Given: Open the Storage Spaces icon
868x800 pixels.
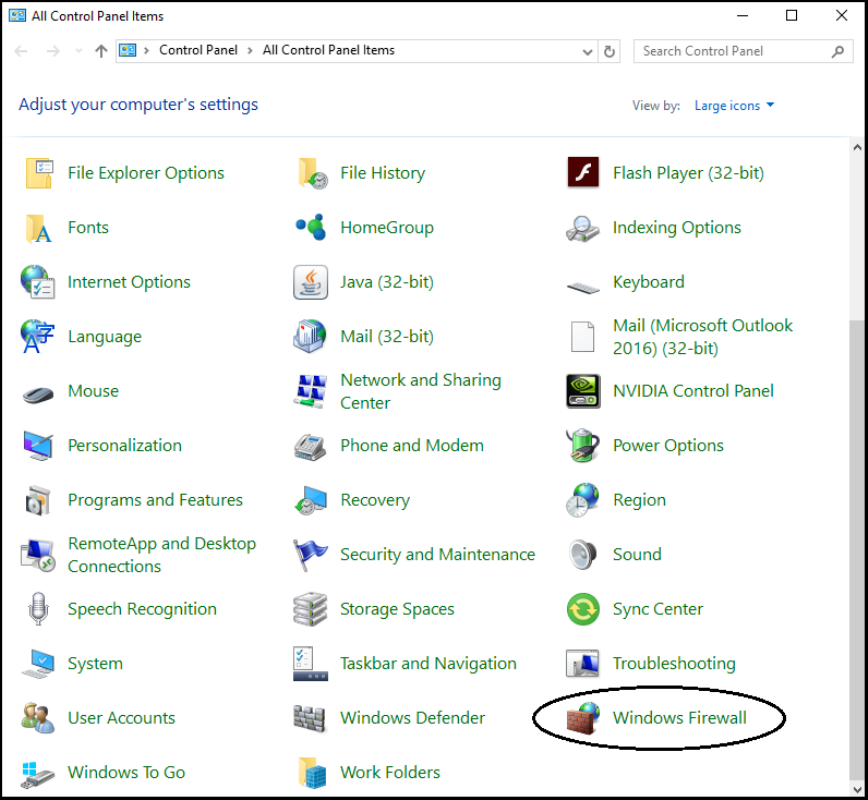Looking at the screenshot, I should click(x=310, y=610).
